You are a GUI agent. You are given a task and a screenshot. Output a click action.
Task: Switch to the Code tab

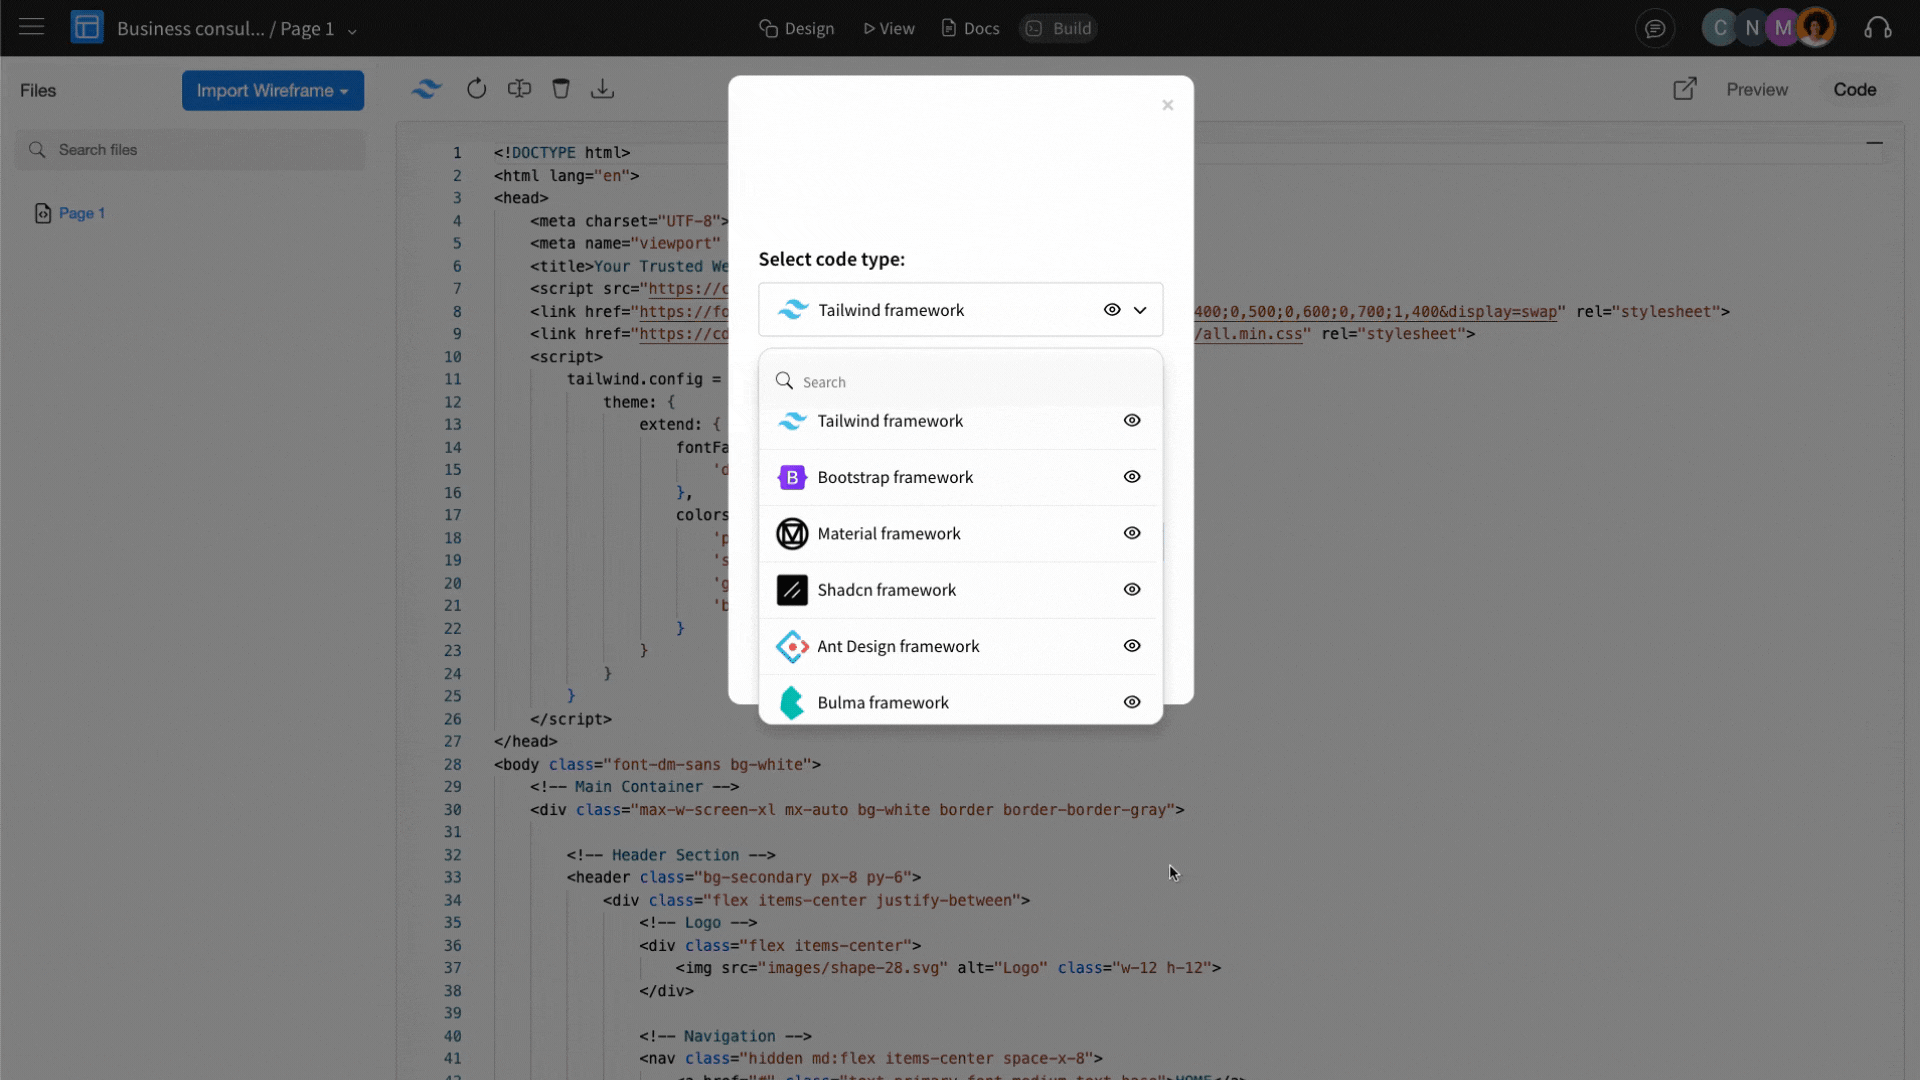1855,89
